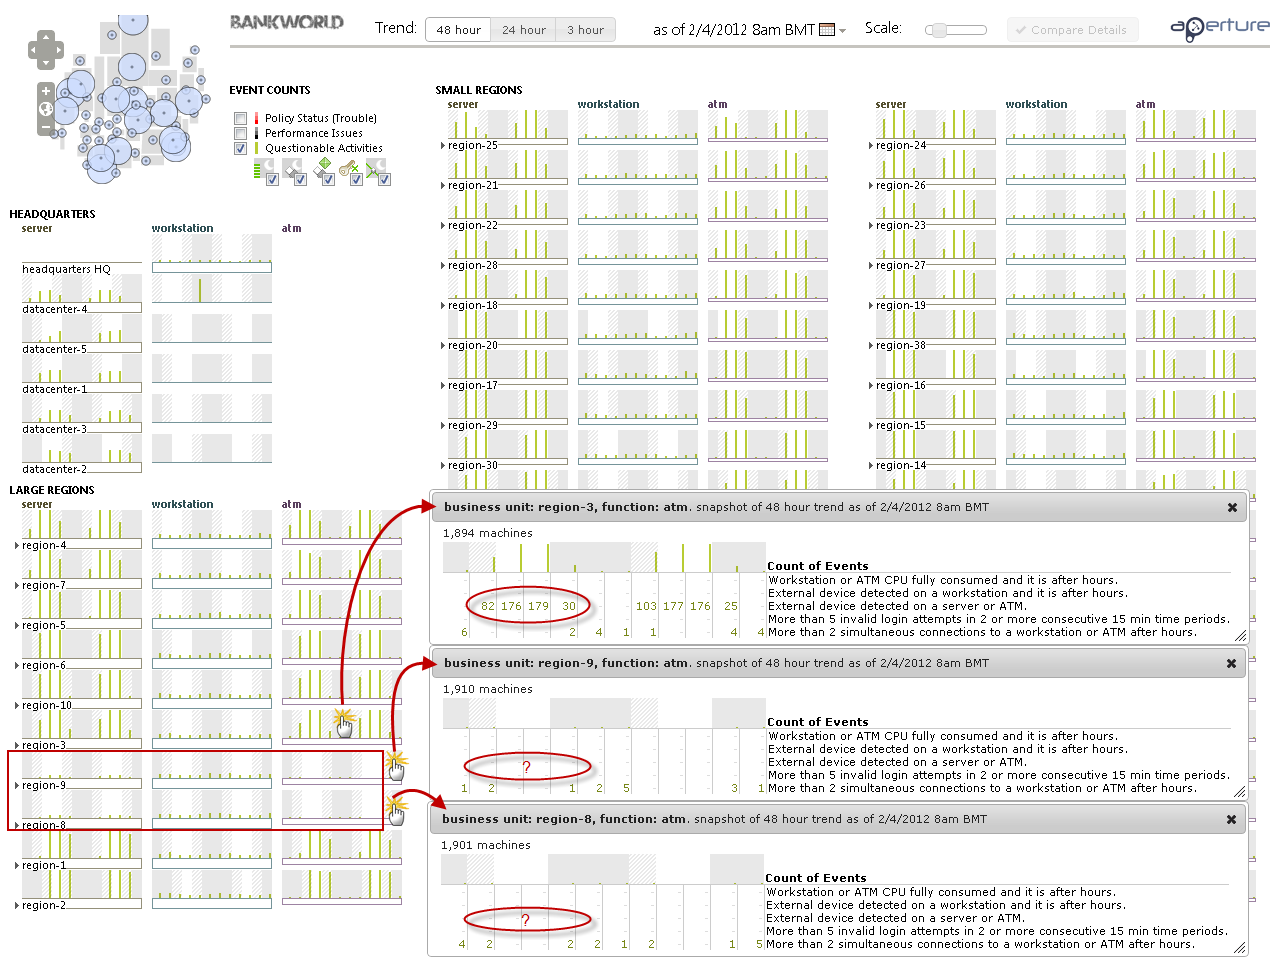The width and height of the screenshot is (1280, 963).
Task: Click the "datacenter-1" label
Action: tap(54, 389)
